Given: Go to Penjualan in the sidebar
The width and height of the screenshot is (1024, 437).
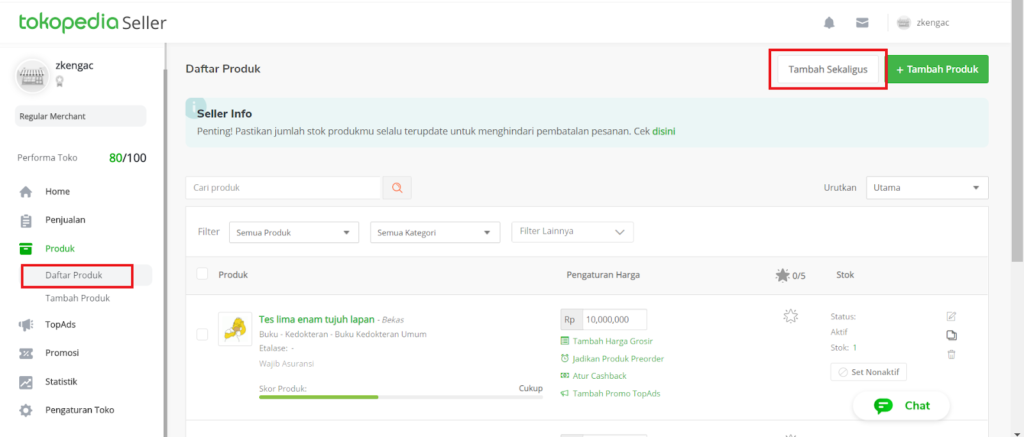Looking at the screenshot, I should 65,220.
